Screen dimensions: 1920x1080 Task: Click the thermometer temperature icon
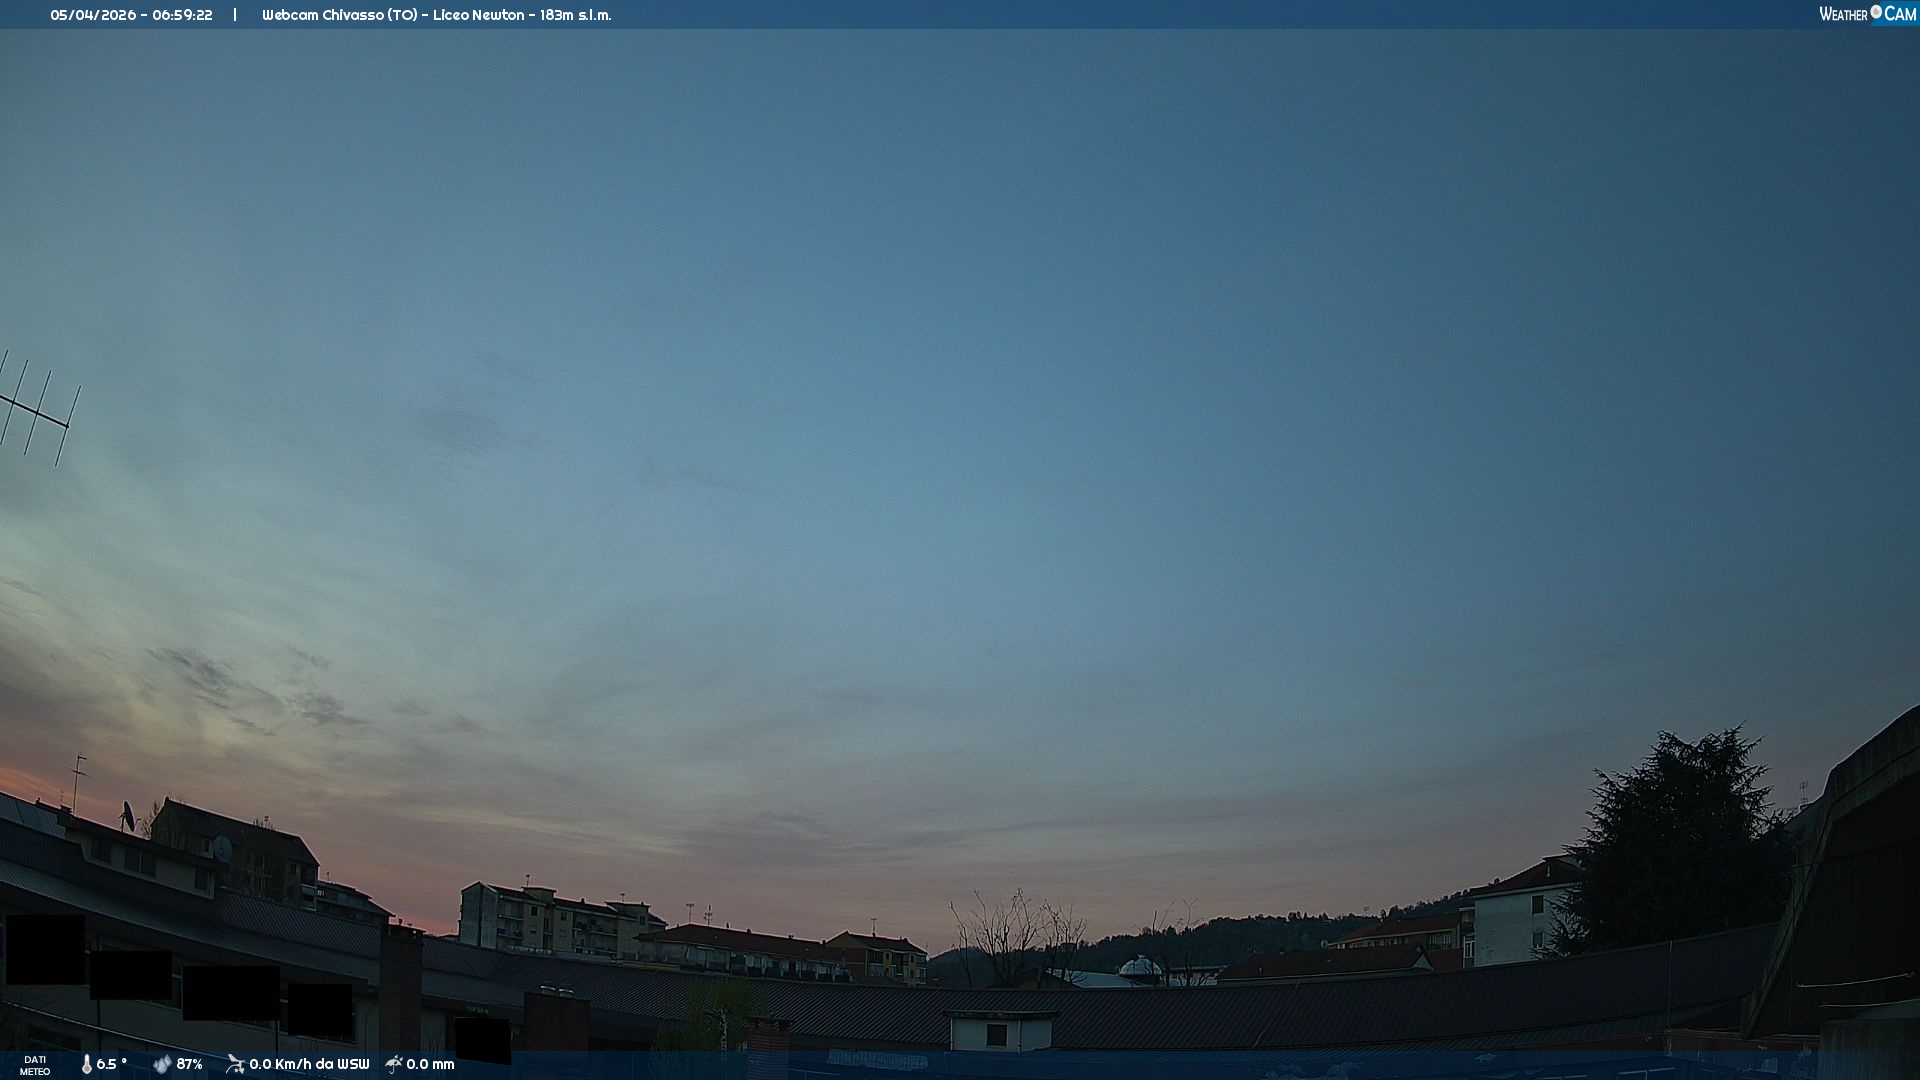point(87,1064)
